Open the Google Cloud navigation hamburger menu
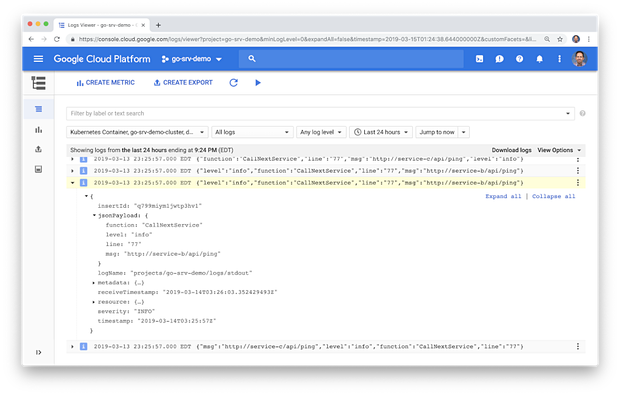 (x=38, y=59)
